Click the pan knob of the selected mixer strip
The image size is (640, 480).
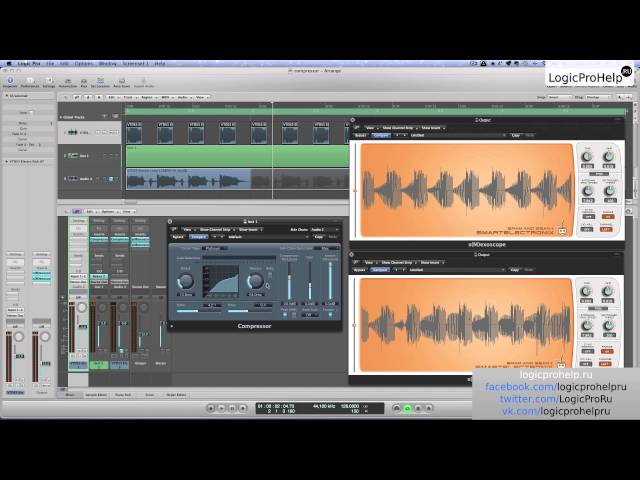point(82,307)
